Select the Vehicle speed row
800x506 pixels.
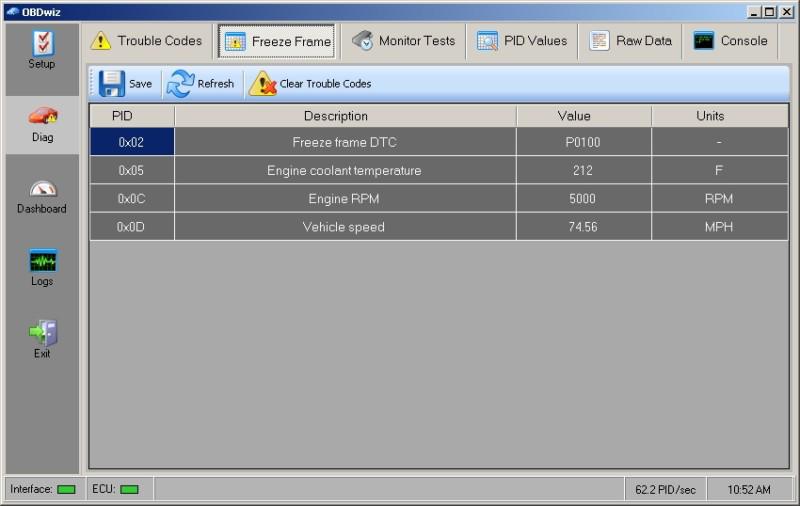click(x=343, y=227)
